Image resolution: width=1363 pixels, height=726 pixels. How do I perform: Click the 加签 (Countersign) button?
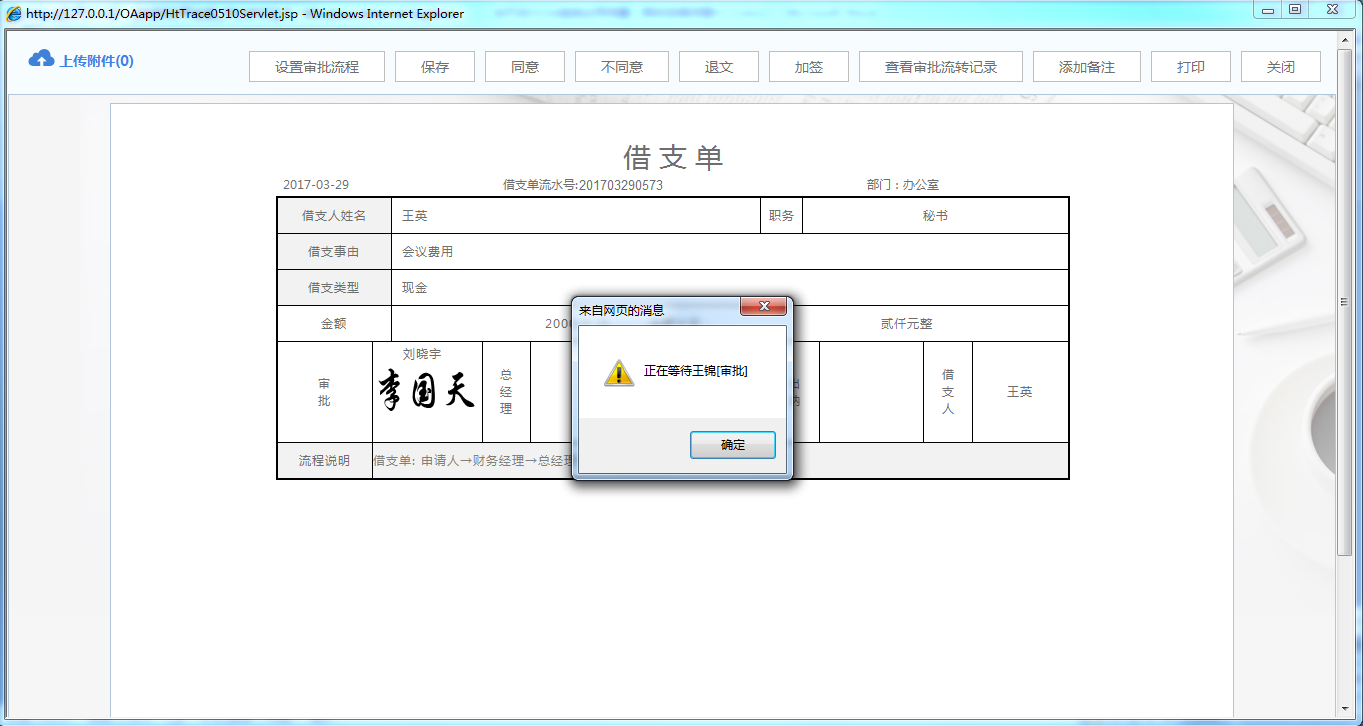point(808,66)
